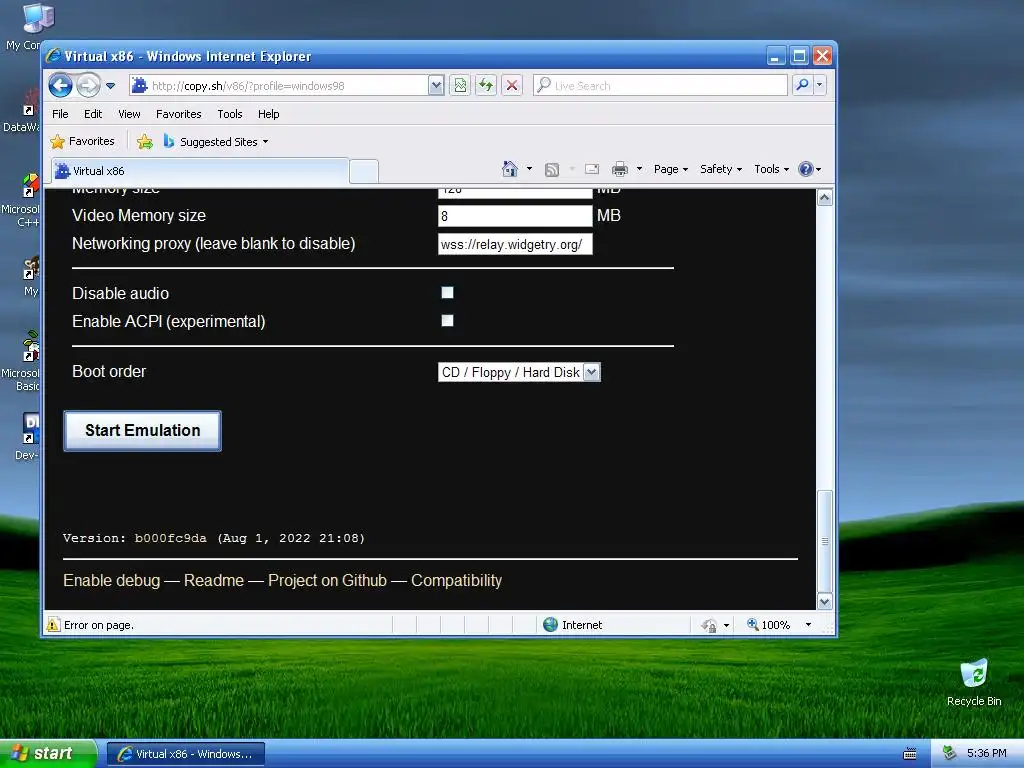Open the File menu

click(x=60, y=114)
